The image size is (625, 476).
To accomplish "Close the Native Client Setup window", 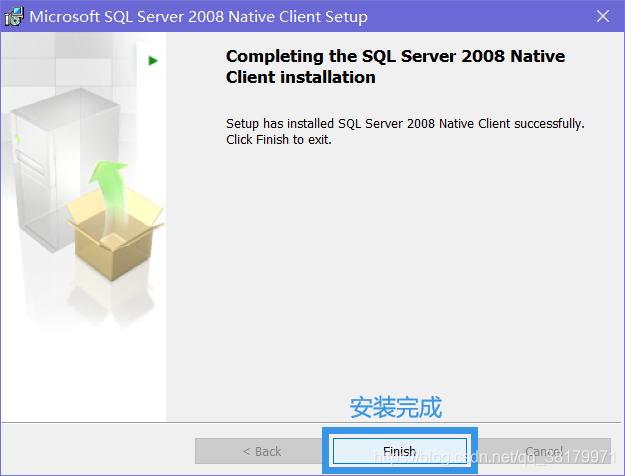I will pos(603,16).
